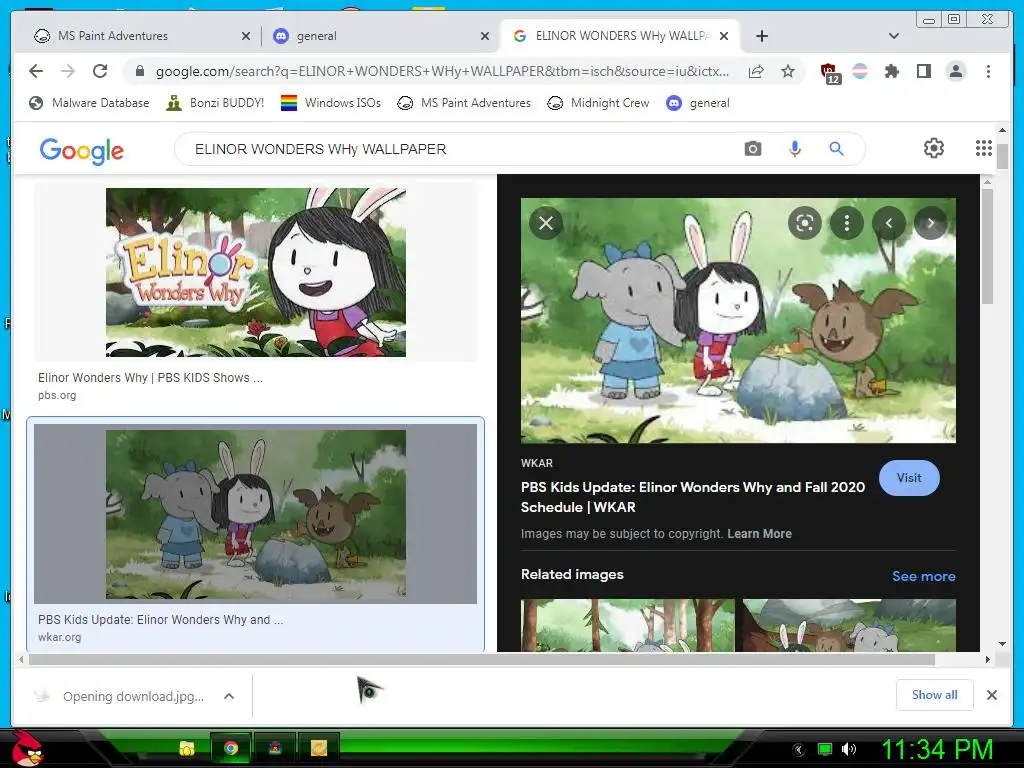Image resolution: width=1024 pixels, height=768 pixels.
Task: Toggle the browser side panel
Action: [x=923, y=71]
